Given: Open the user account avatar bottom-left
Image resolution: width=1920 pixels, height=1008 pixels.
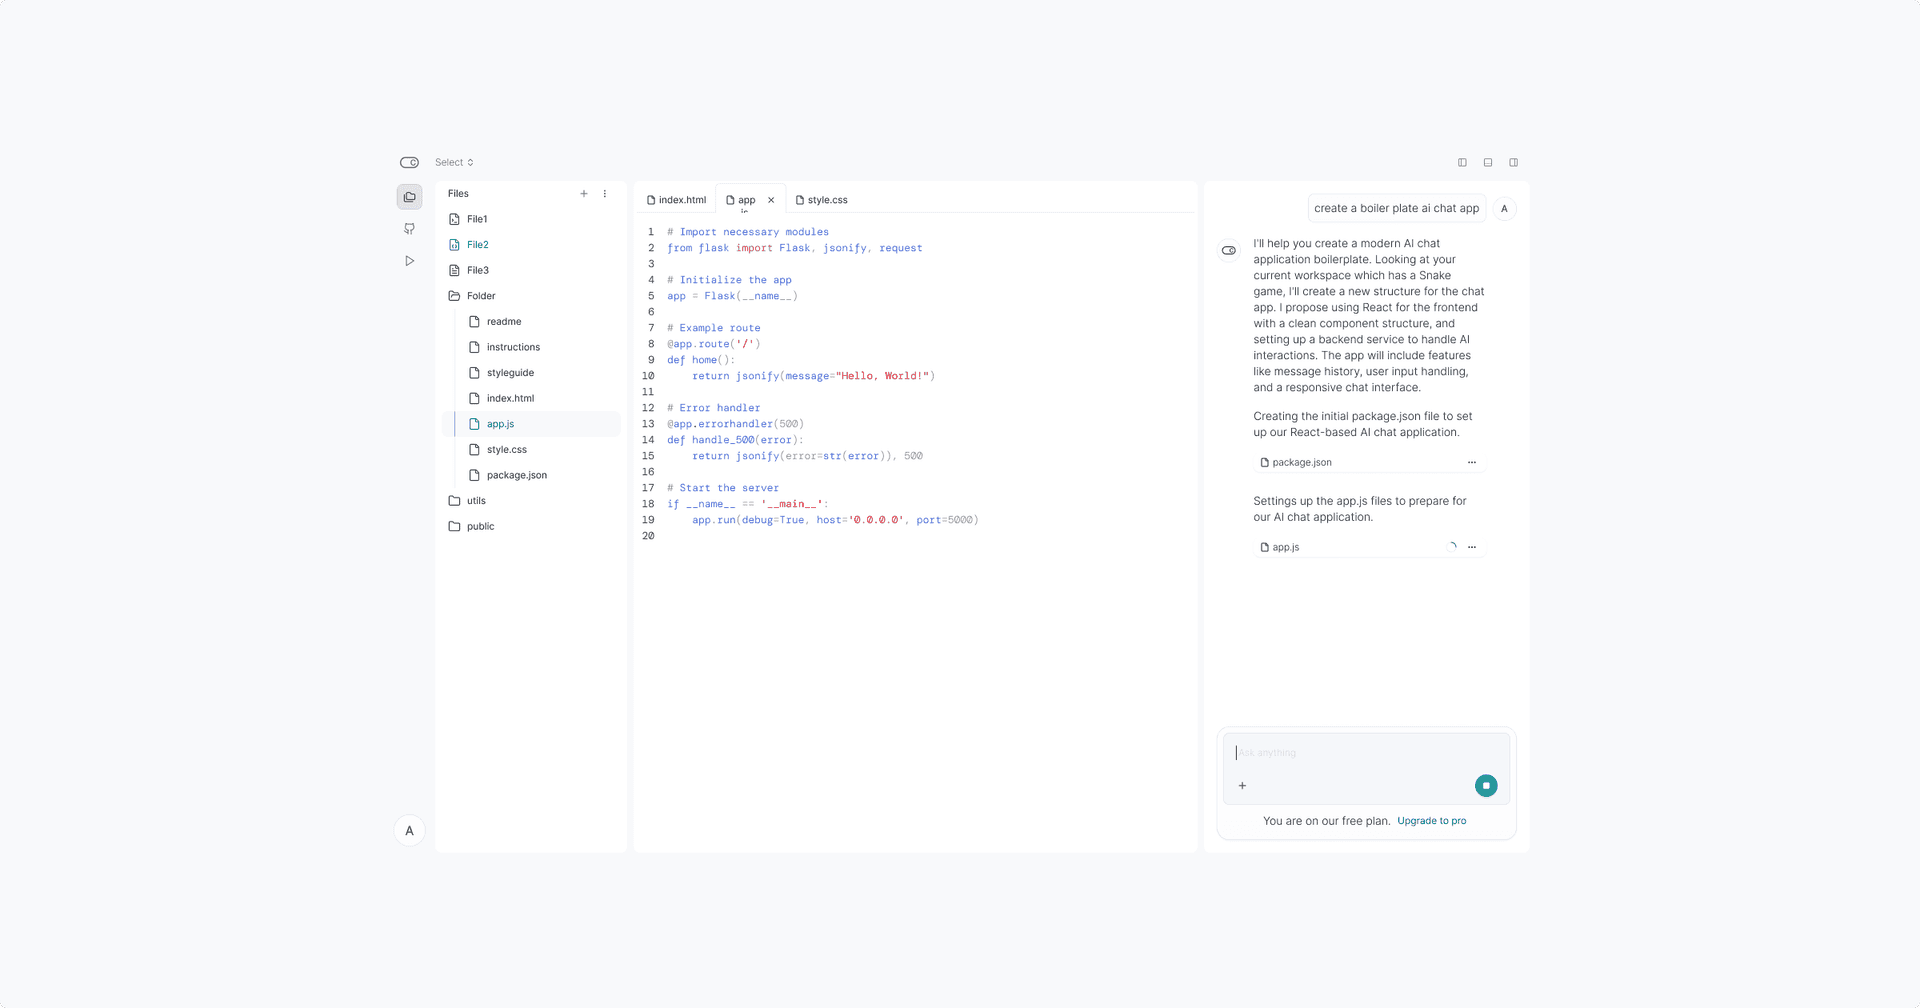Looking at the screenshot, I should [409, 831].
